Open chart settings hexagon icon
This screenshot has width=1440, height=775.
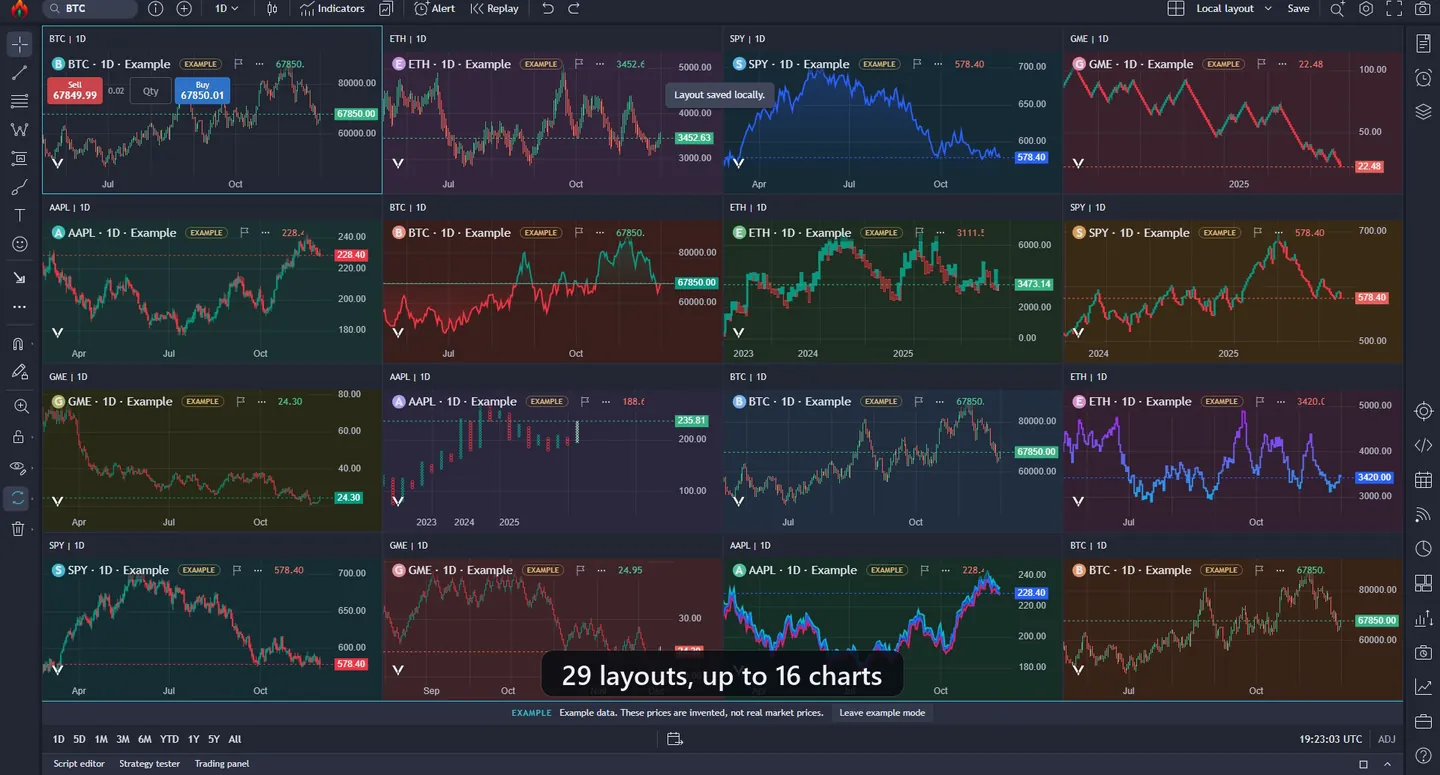coord(1366,9)
